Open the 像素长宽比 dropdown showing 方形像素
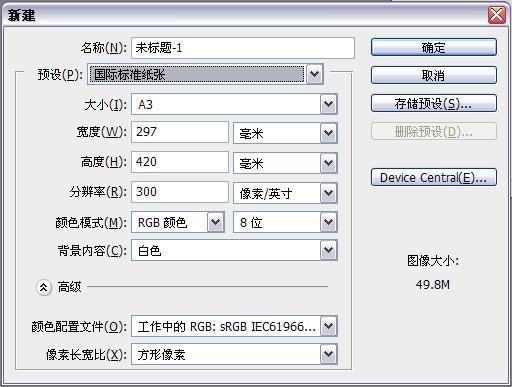 point(234,354)
